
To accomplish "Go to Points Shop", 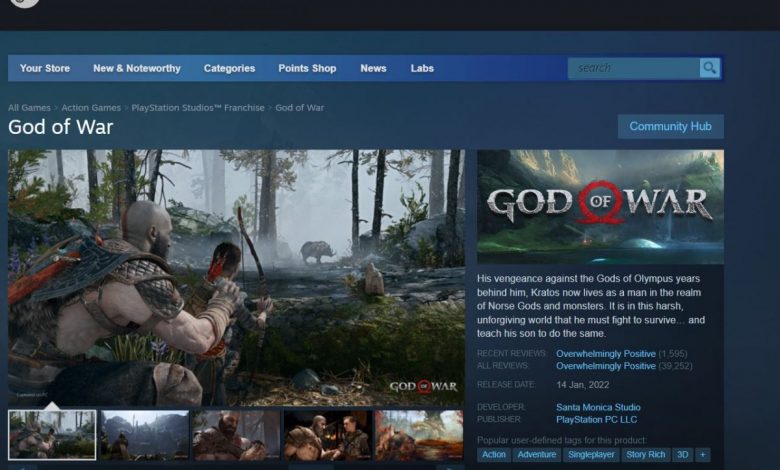I will click(307, 68).
